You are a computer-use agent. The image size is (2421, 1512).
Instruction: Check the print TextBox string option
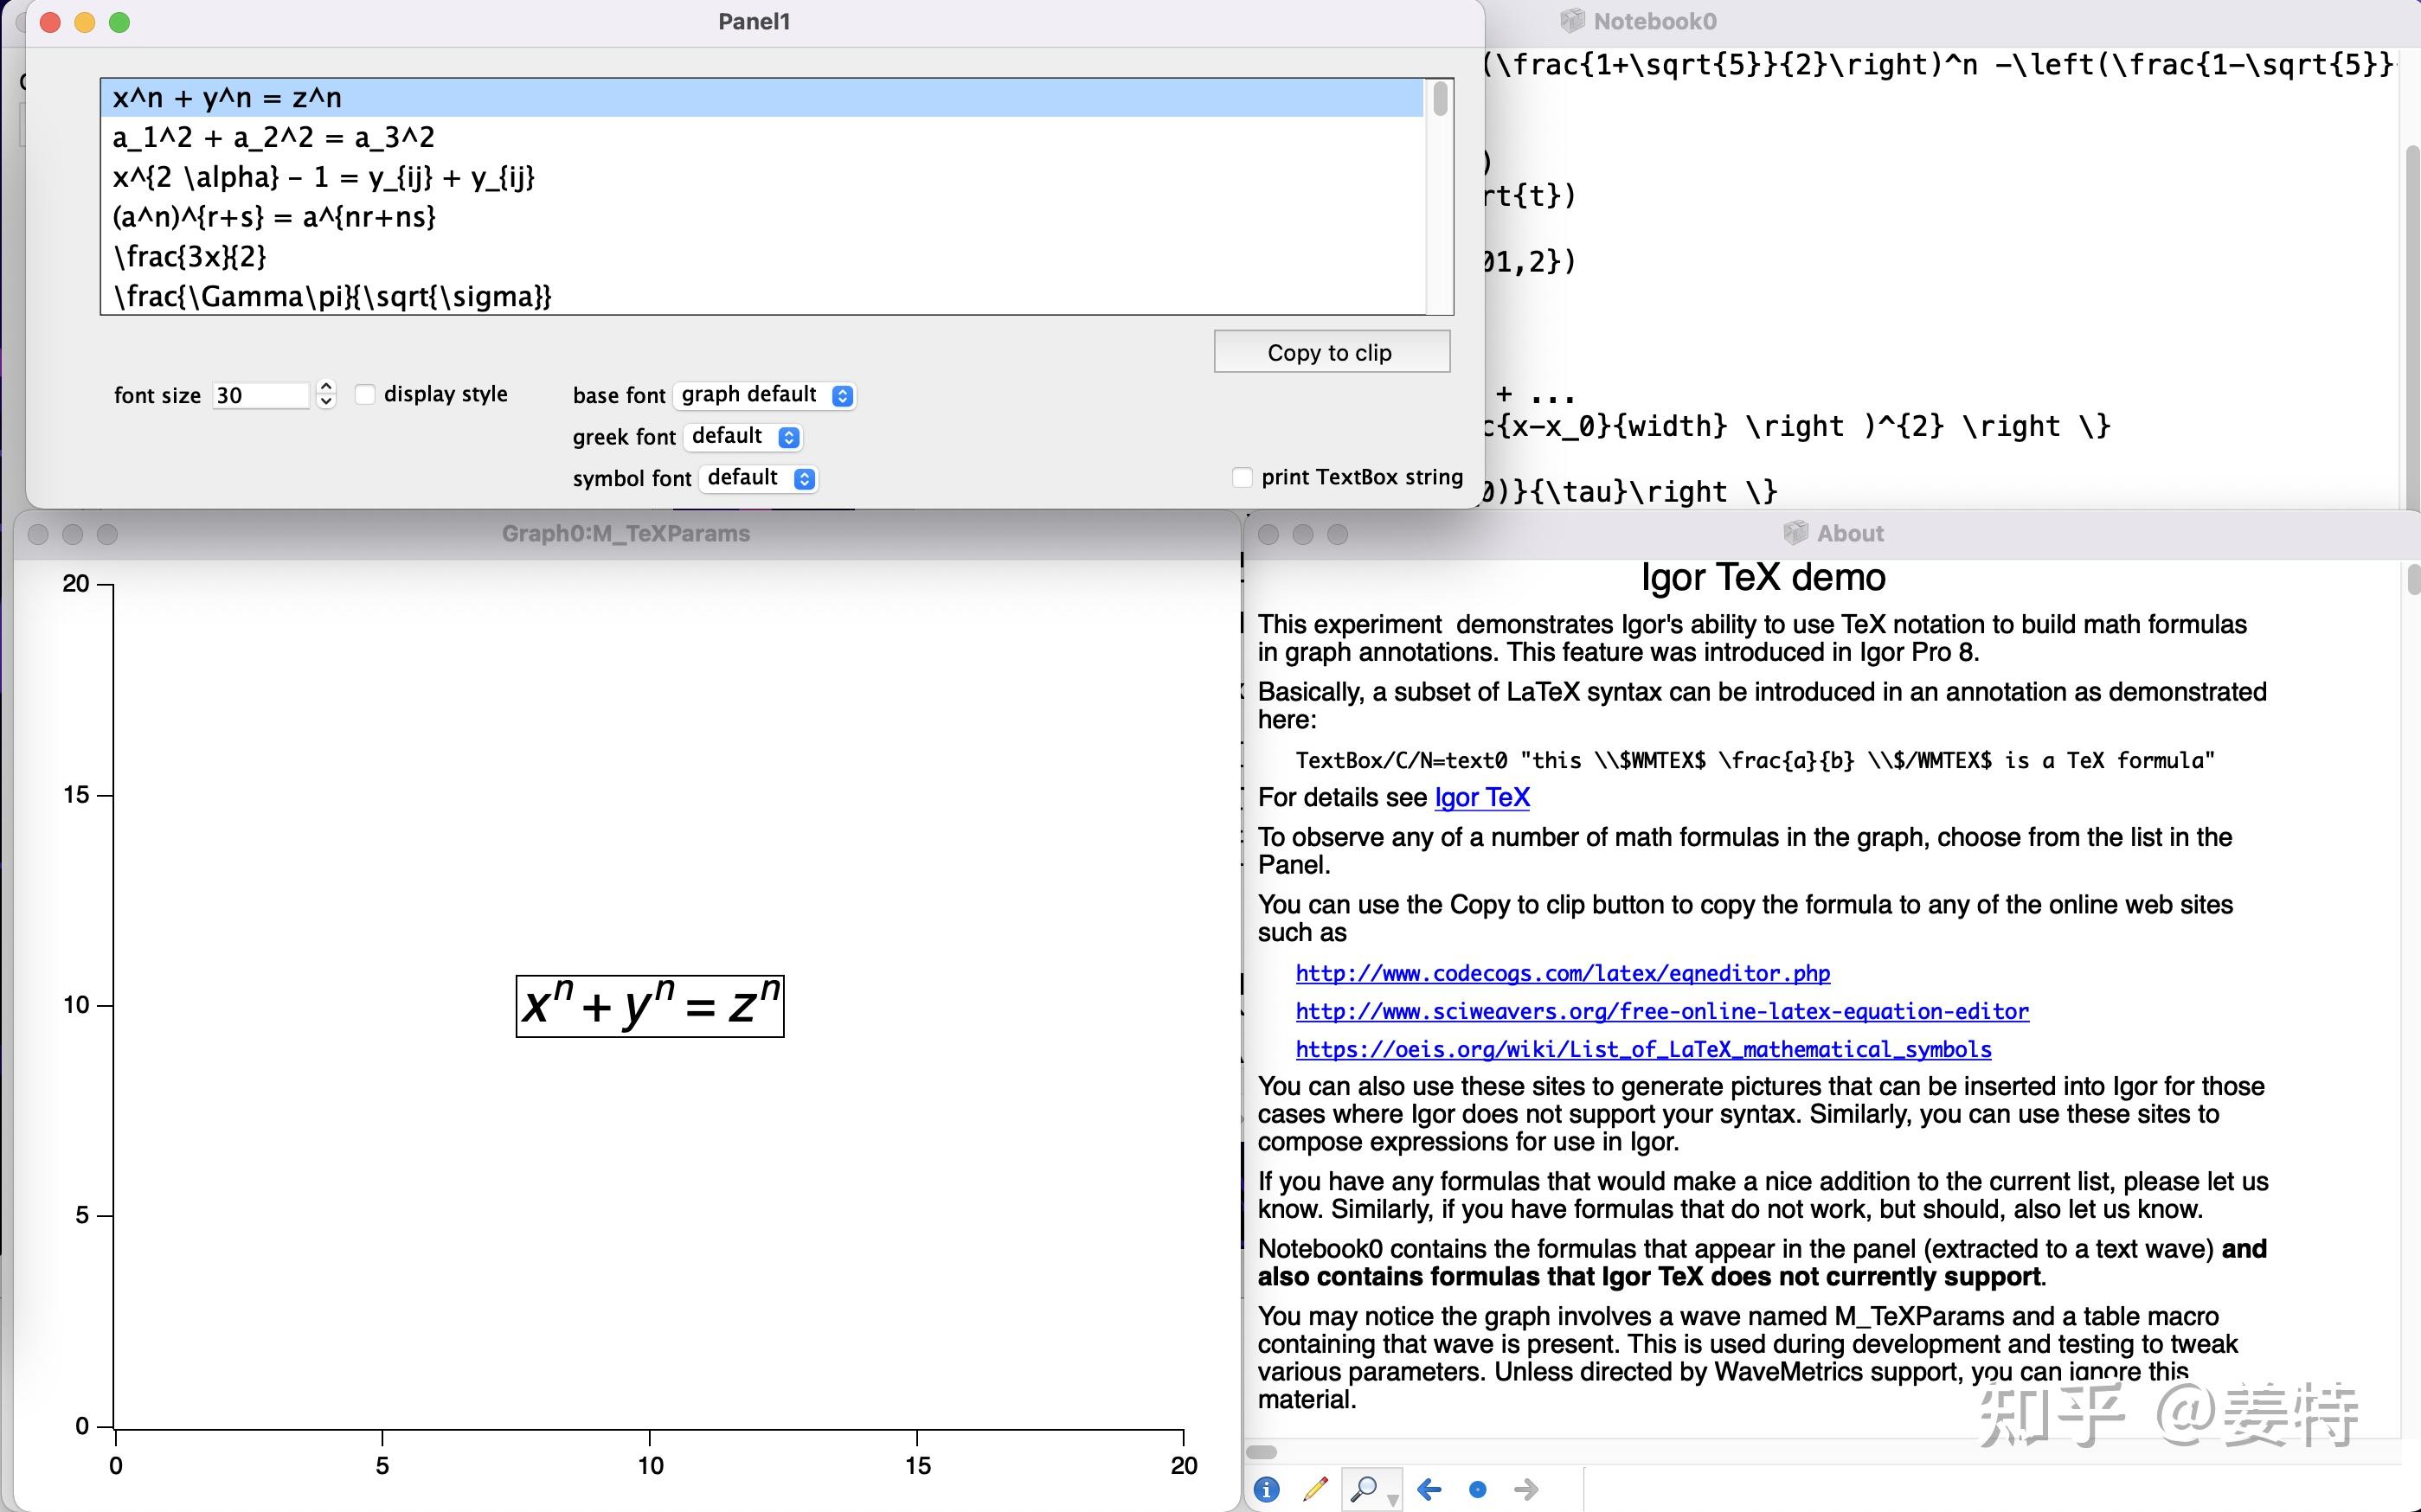tap(1242, 477)
